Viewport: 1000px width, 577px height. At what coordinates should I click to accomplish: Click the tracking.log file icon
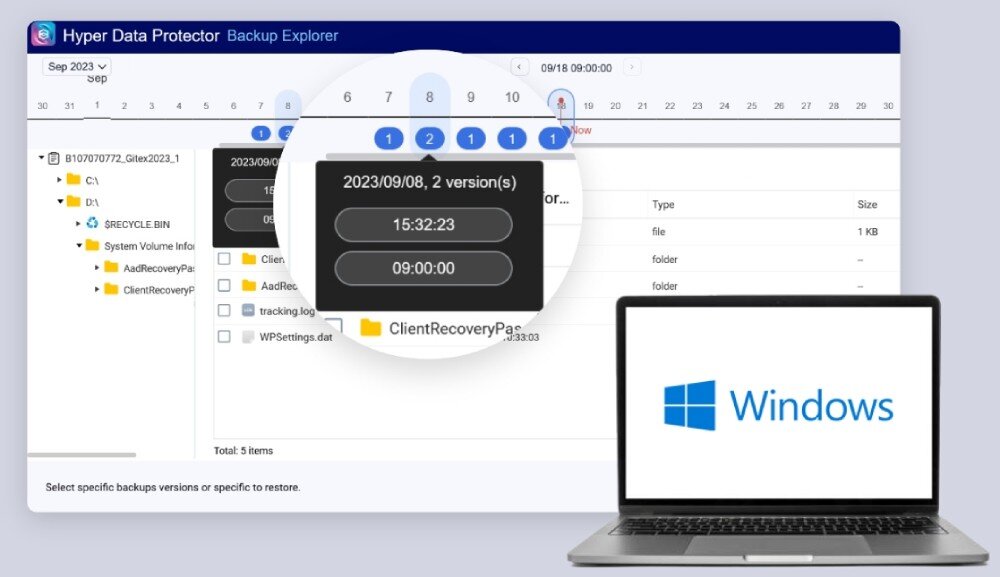[248, 311]
